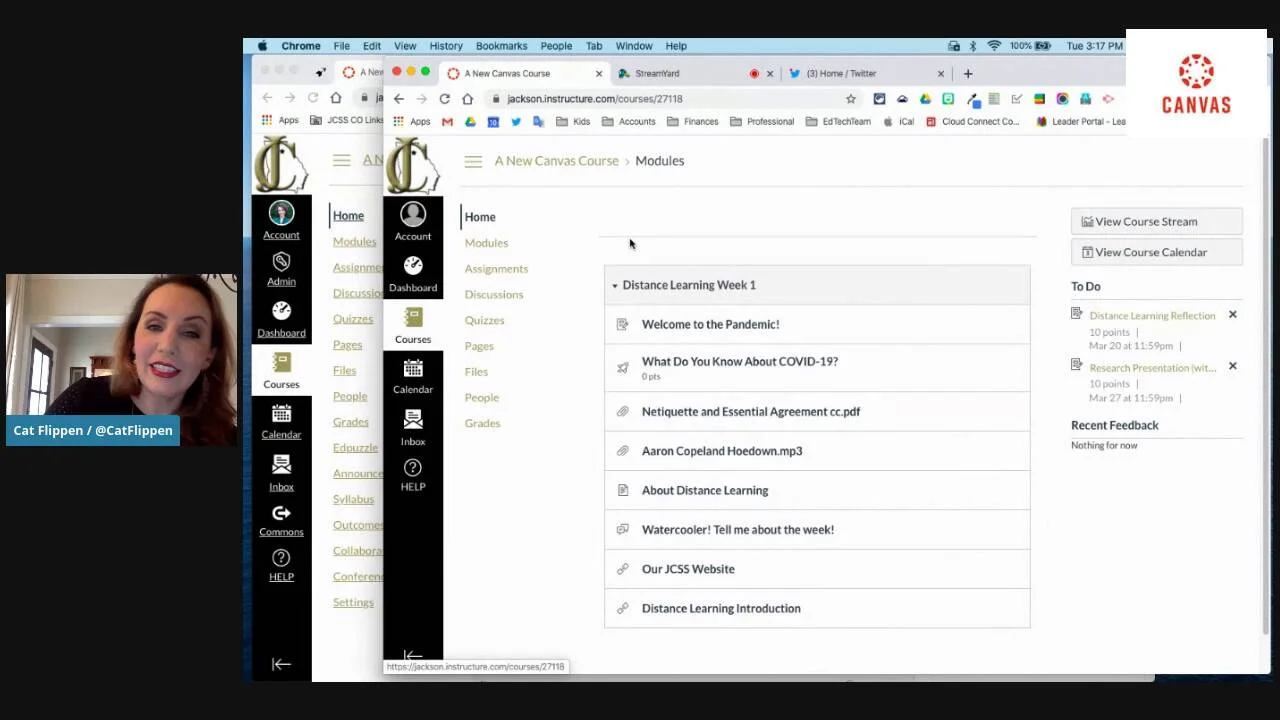1280x720 pixels.
Task: Open Dashboard in the front Canvas window sidebar
Action: point(412,273)
